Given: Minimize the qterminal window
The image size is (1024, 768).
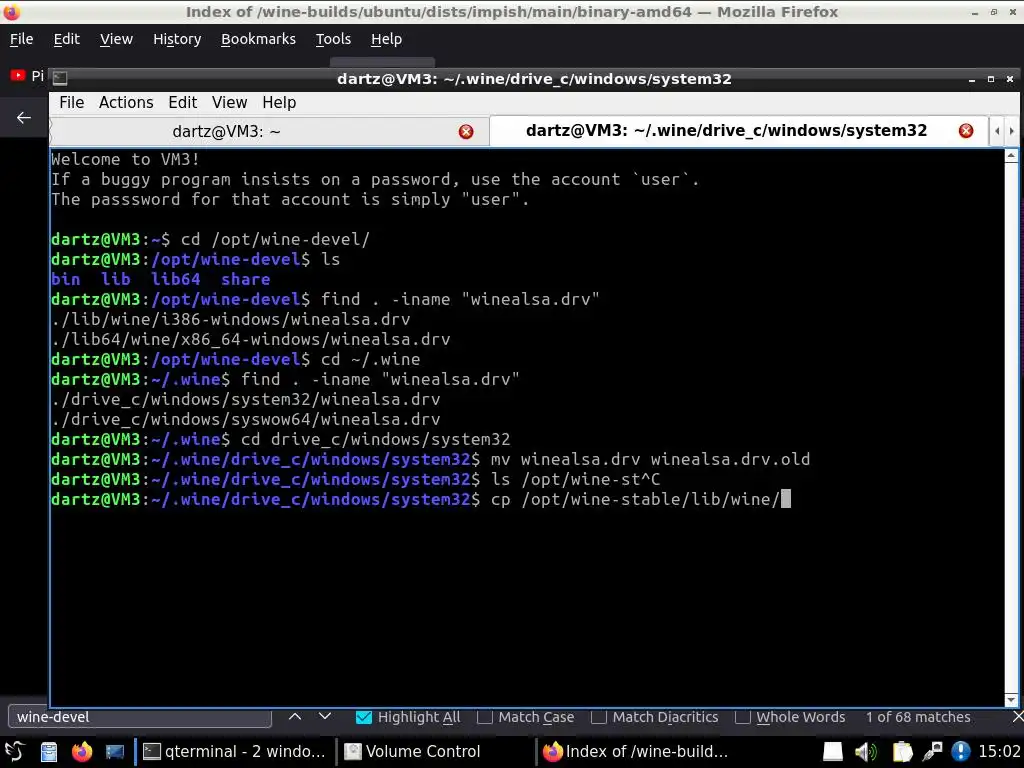Looking at the screenshot, I should (x=972, y=79).
